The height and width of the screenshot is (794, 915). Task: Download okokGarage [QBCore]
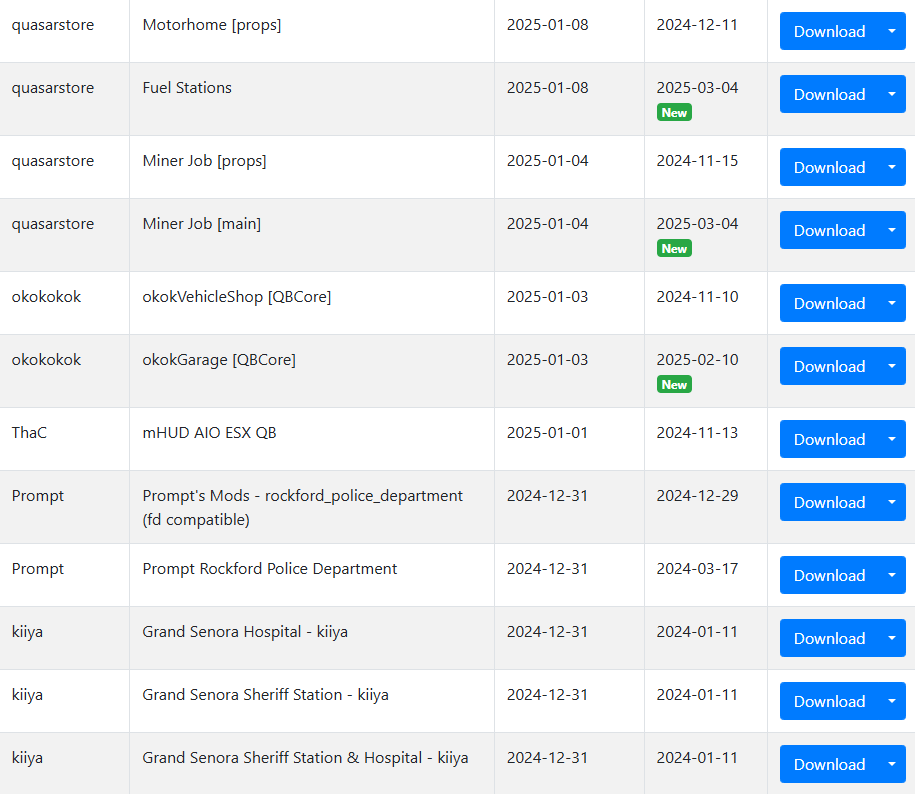click(829, 366)
